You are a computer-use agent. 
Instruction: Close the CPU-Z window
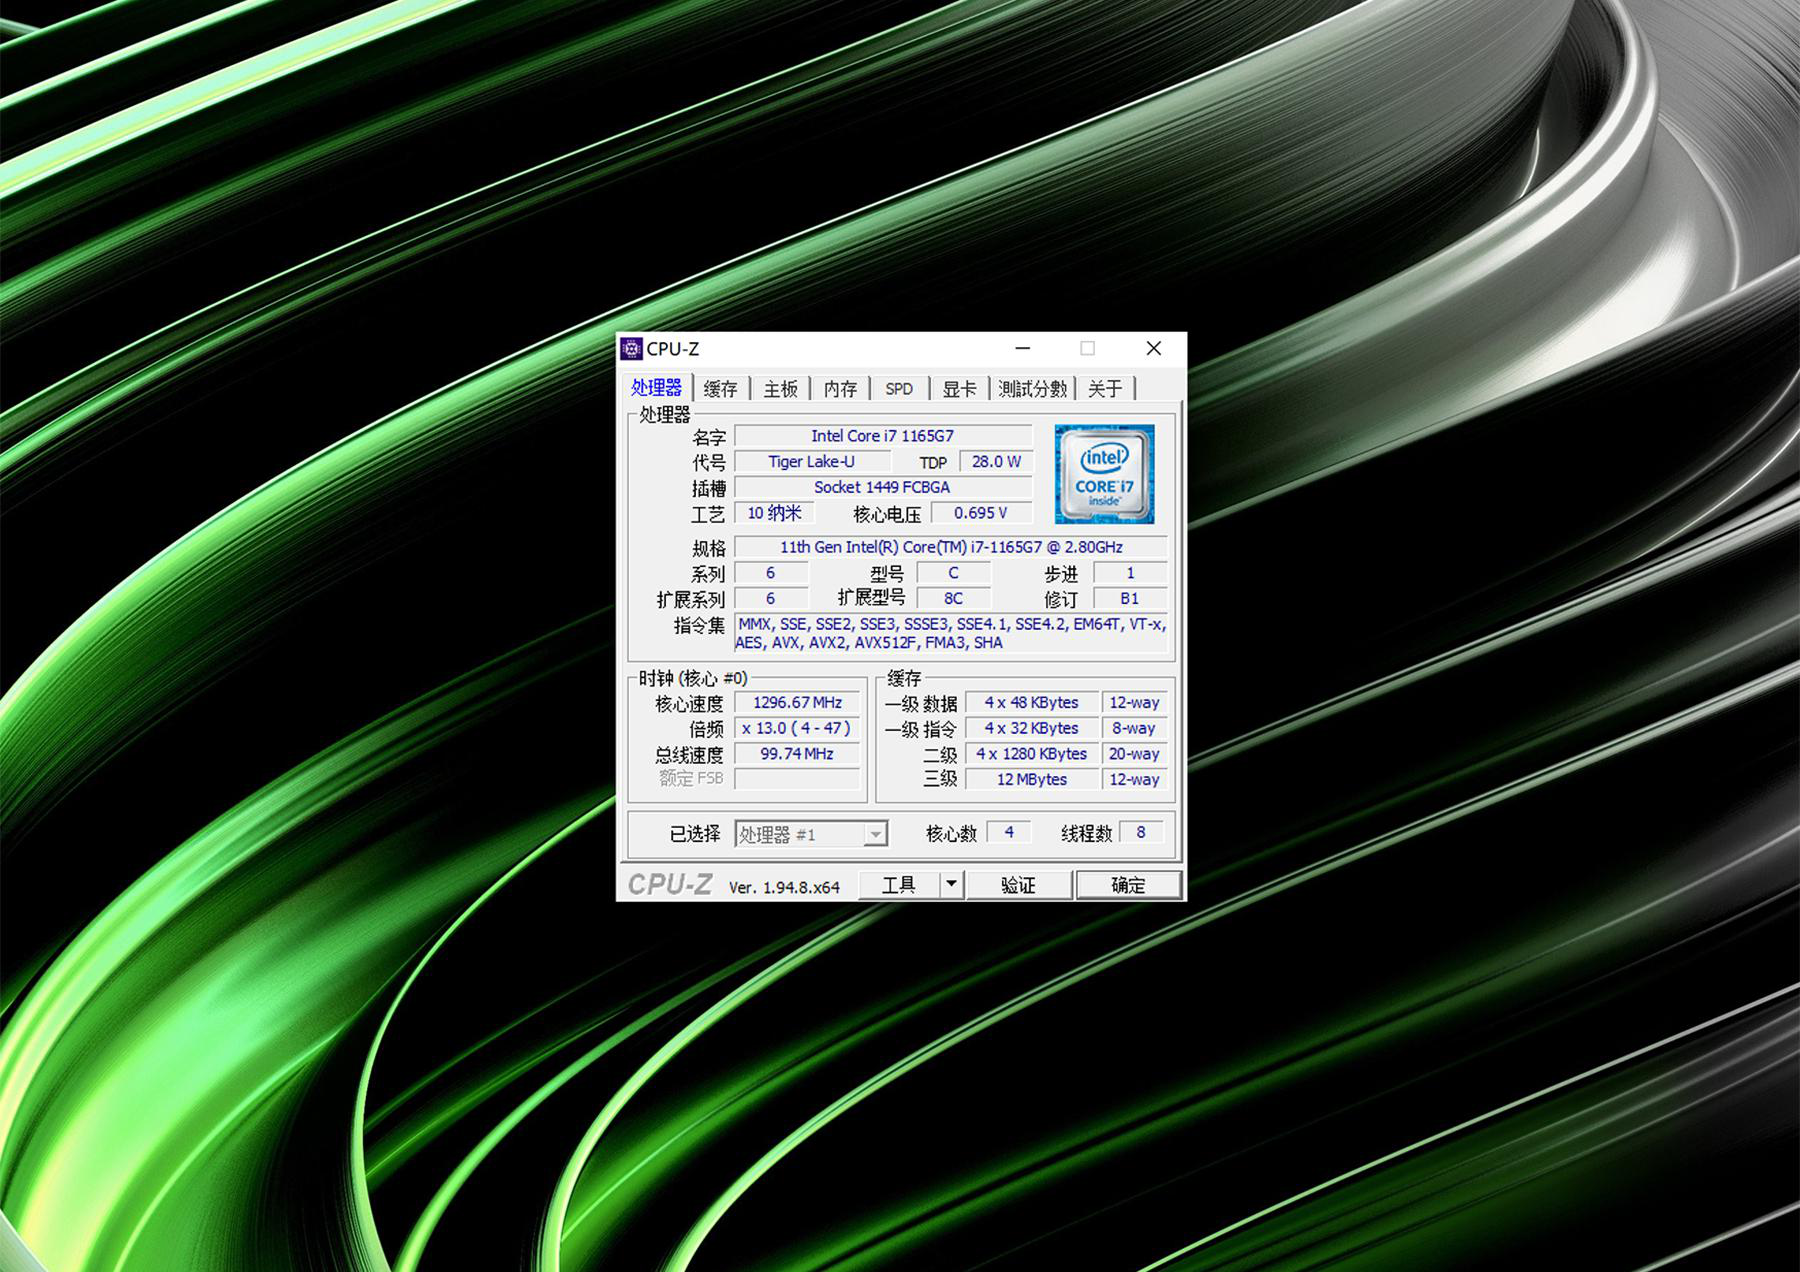pos(1153,348)
